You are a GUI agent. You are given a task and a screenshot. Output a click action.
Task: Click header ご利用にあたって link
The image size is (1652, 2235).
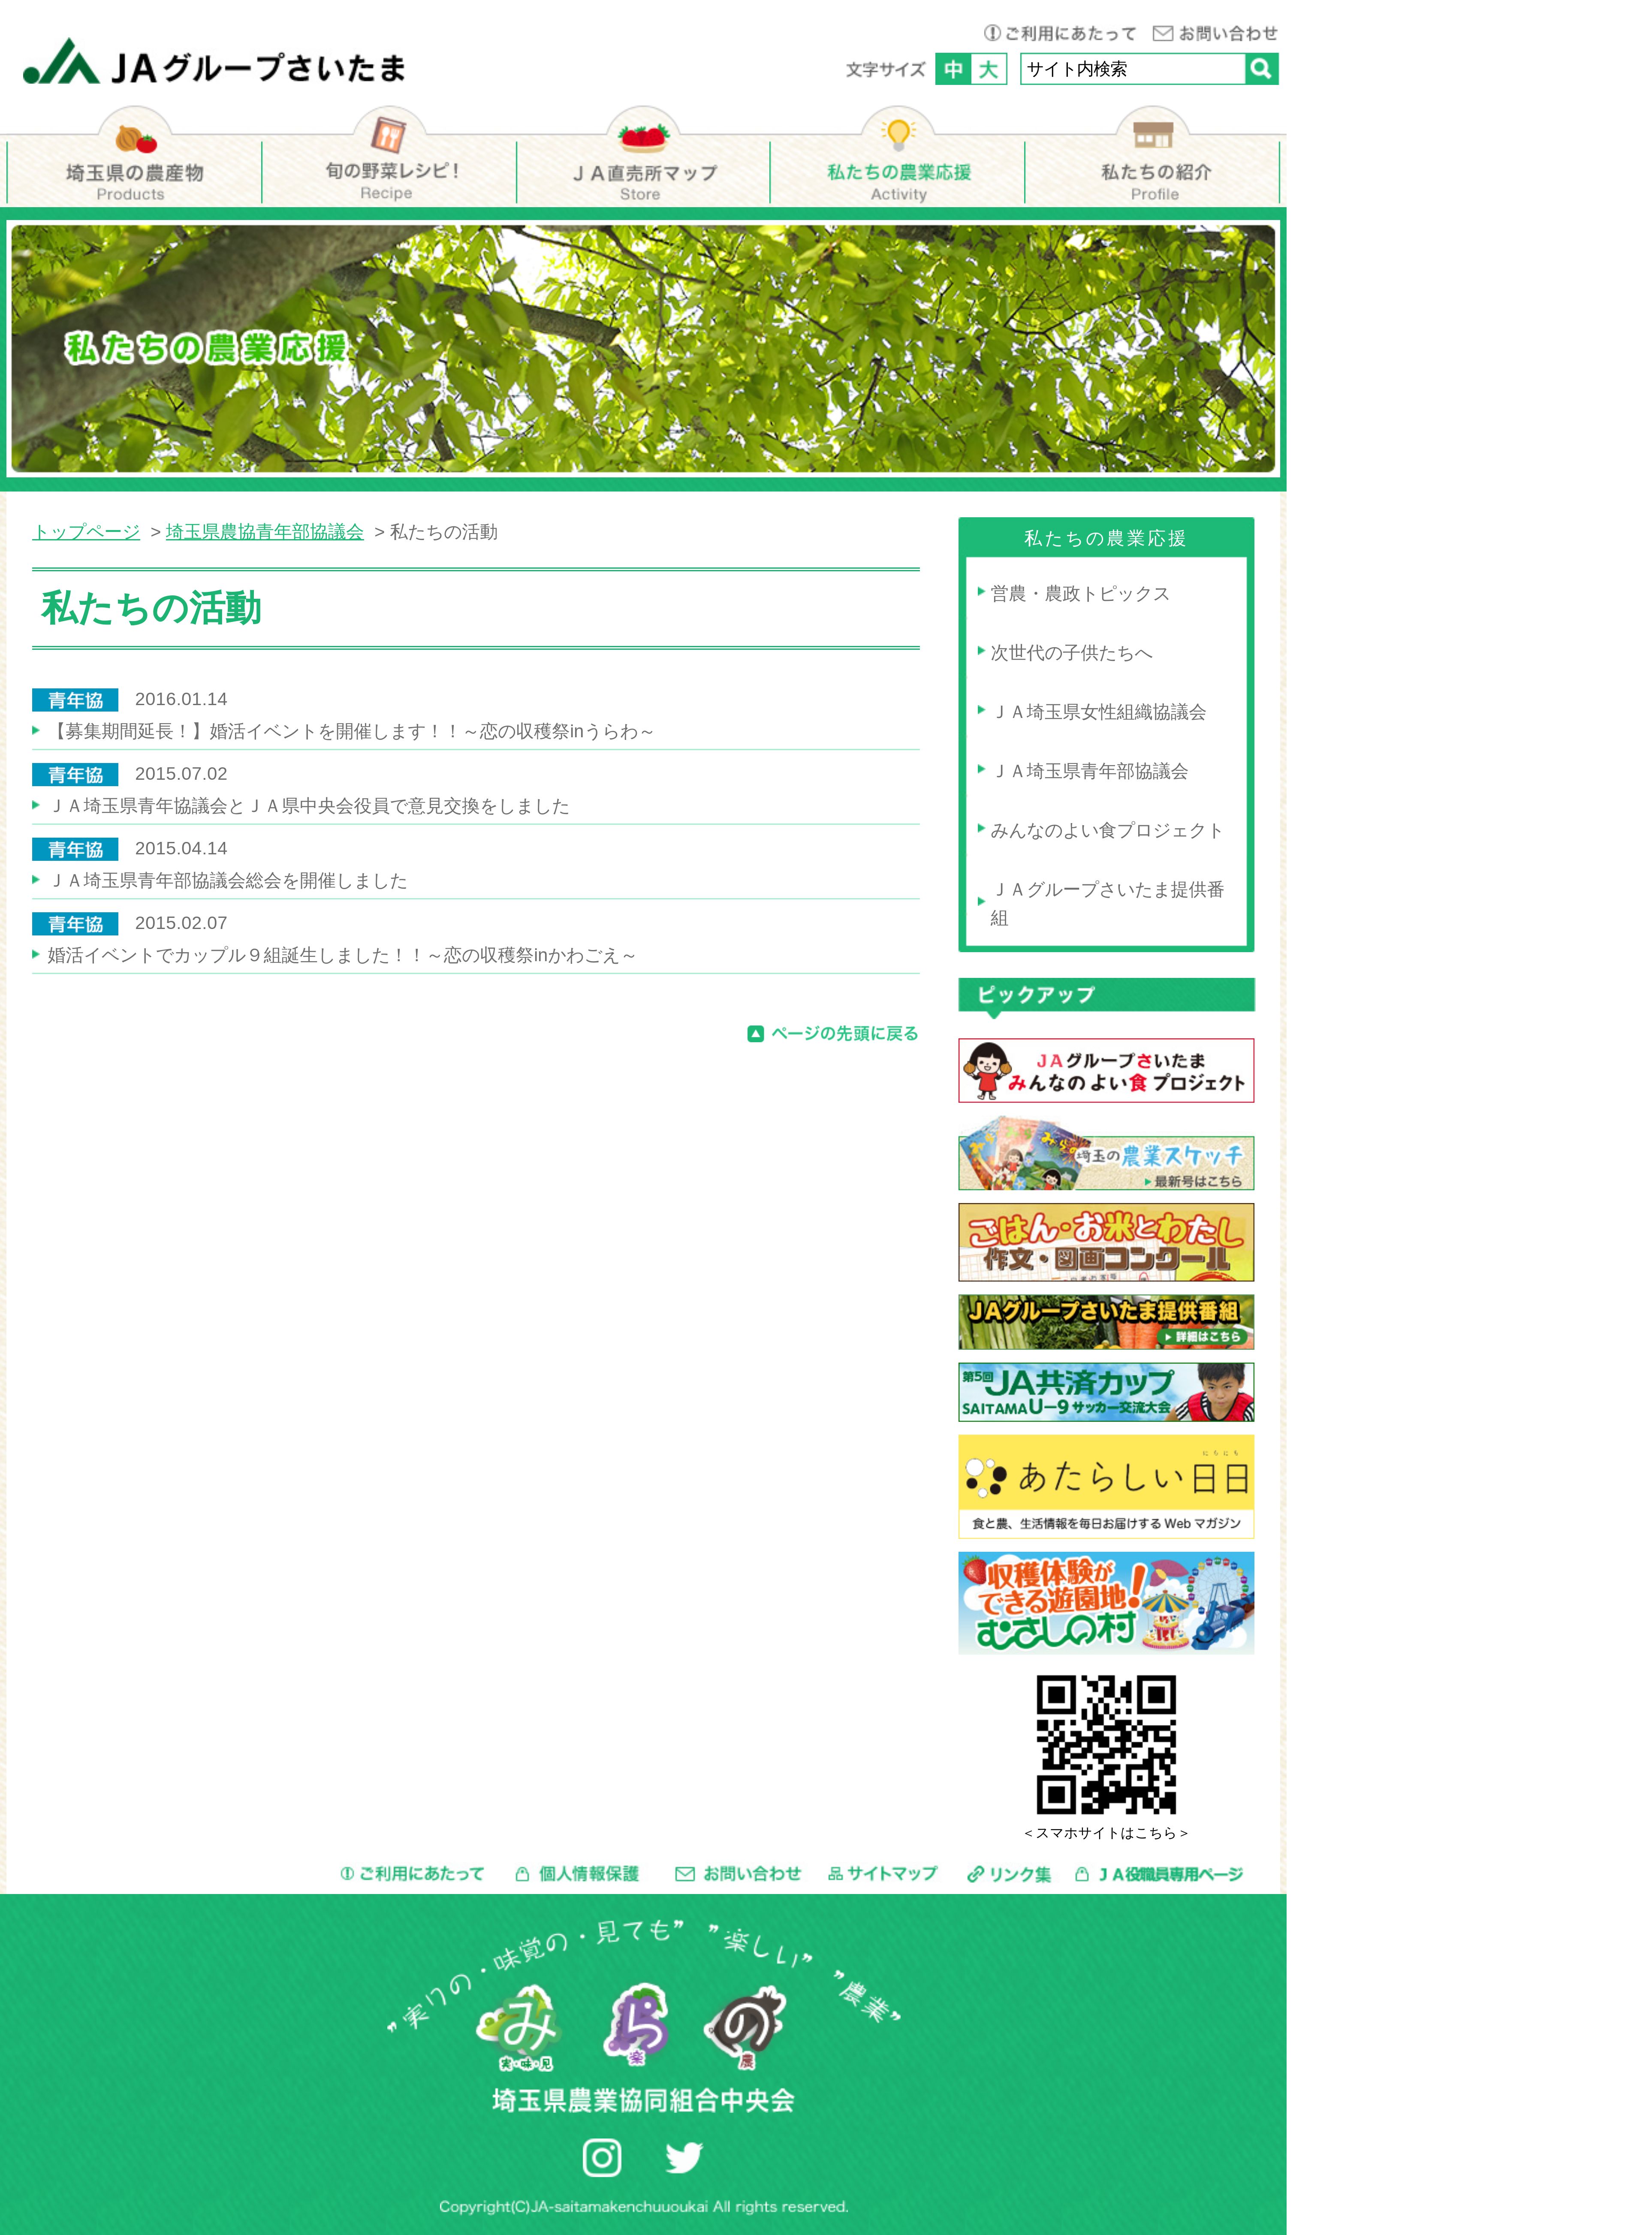click(x=1060, y=33)
